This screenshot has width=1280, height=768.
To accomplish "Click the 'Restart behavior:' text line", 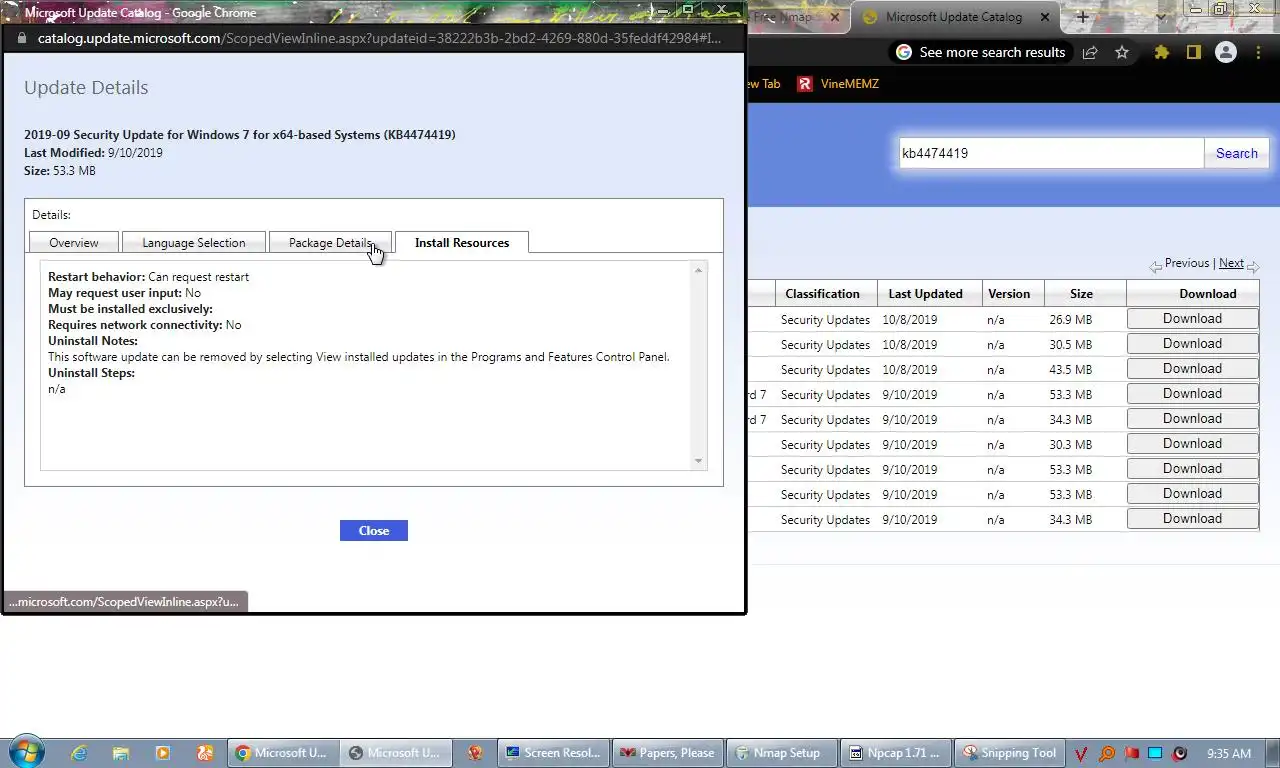I will coord(148,276).
